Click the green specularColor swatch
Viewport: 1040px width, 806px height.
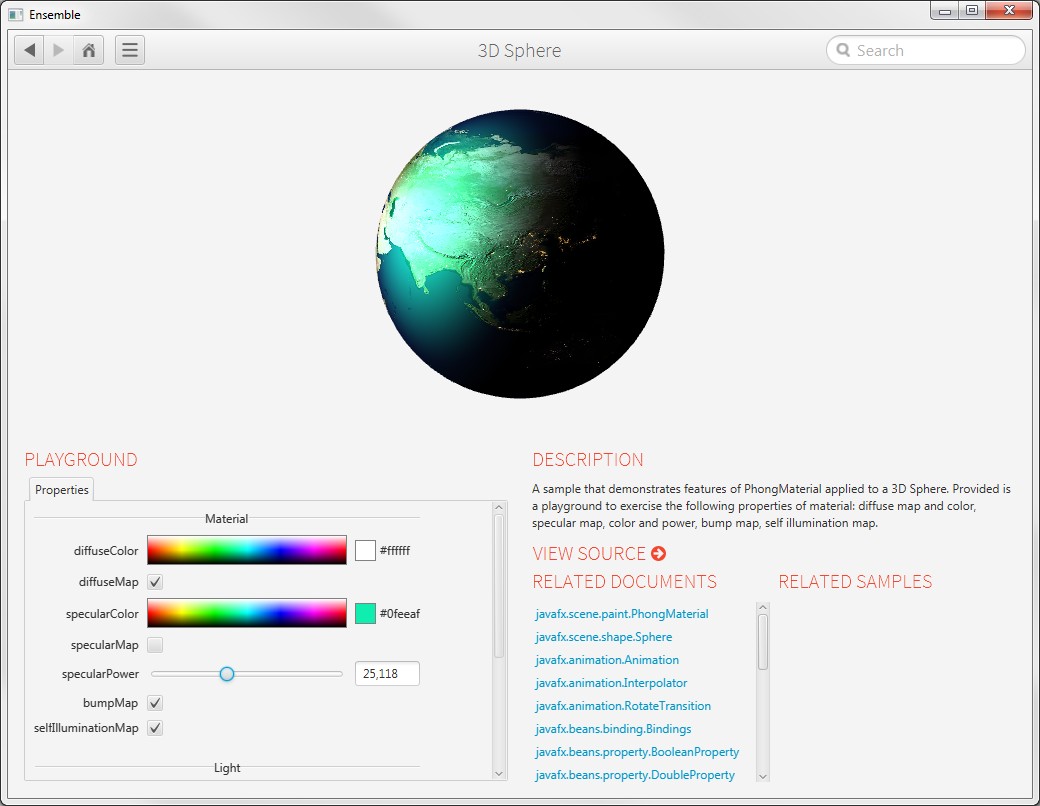pos(365,613)
